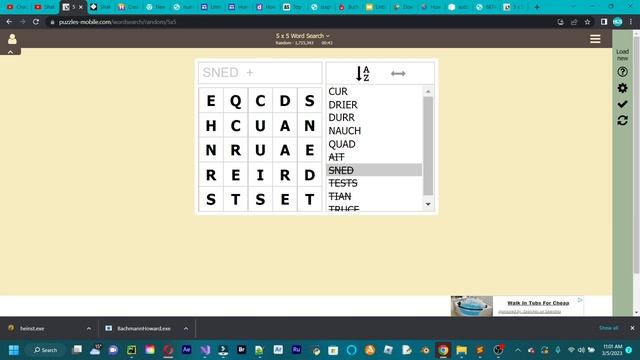The image size is (640, 360).
Task: Open the downloaded BachmannHoward.exe file
Action: point(144,328)
